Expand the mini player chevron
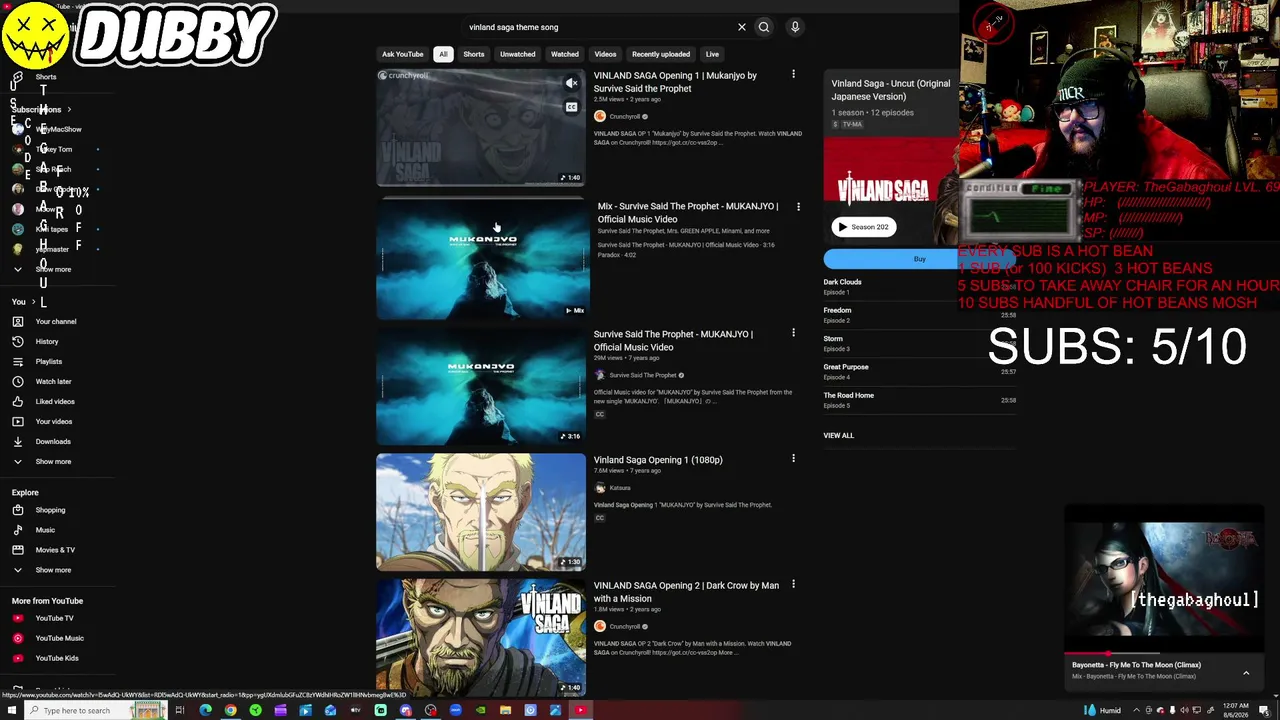The image size is (1280, 720). [x=1246, y=673]
